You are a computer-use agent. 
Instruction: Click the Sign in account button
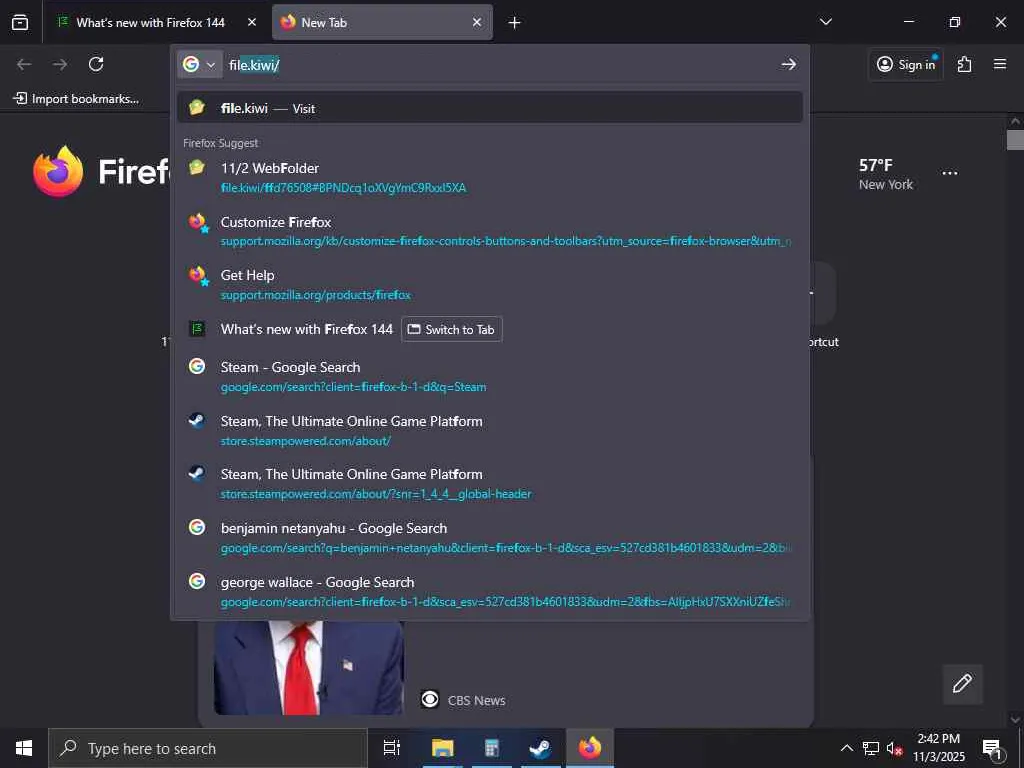[x=906, y=64]
